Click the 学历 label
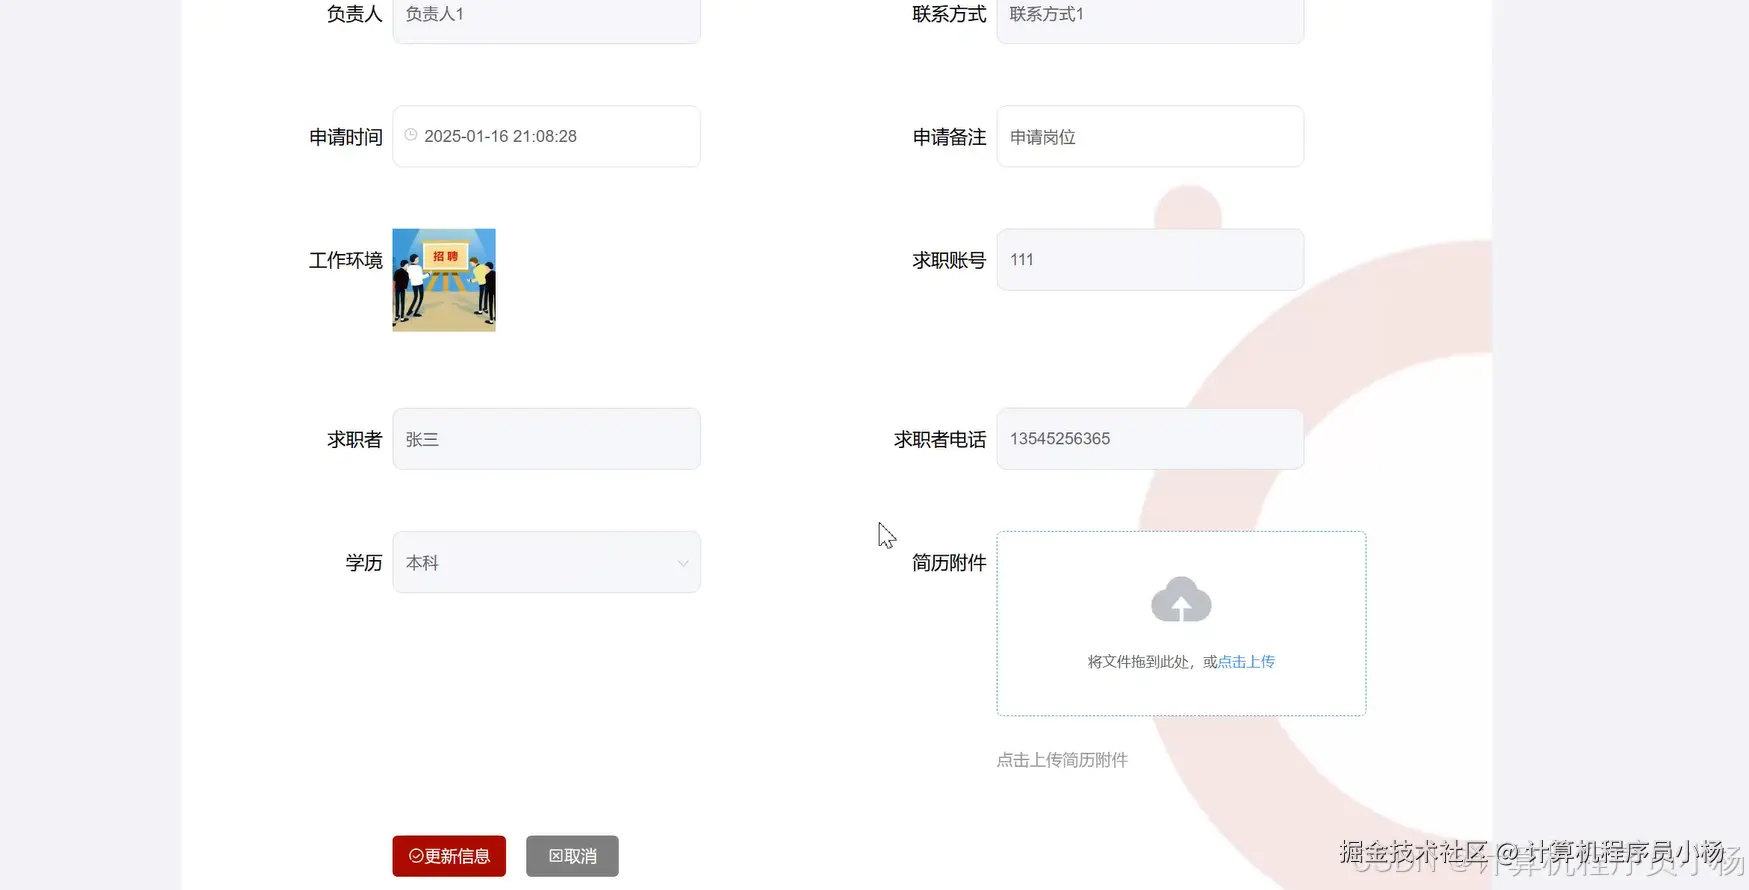Viewport: 1749px width, 890px height. (x=364, y=563)
